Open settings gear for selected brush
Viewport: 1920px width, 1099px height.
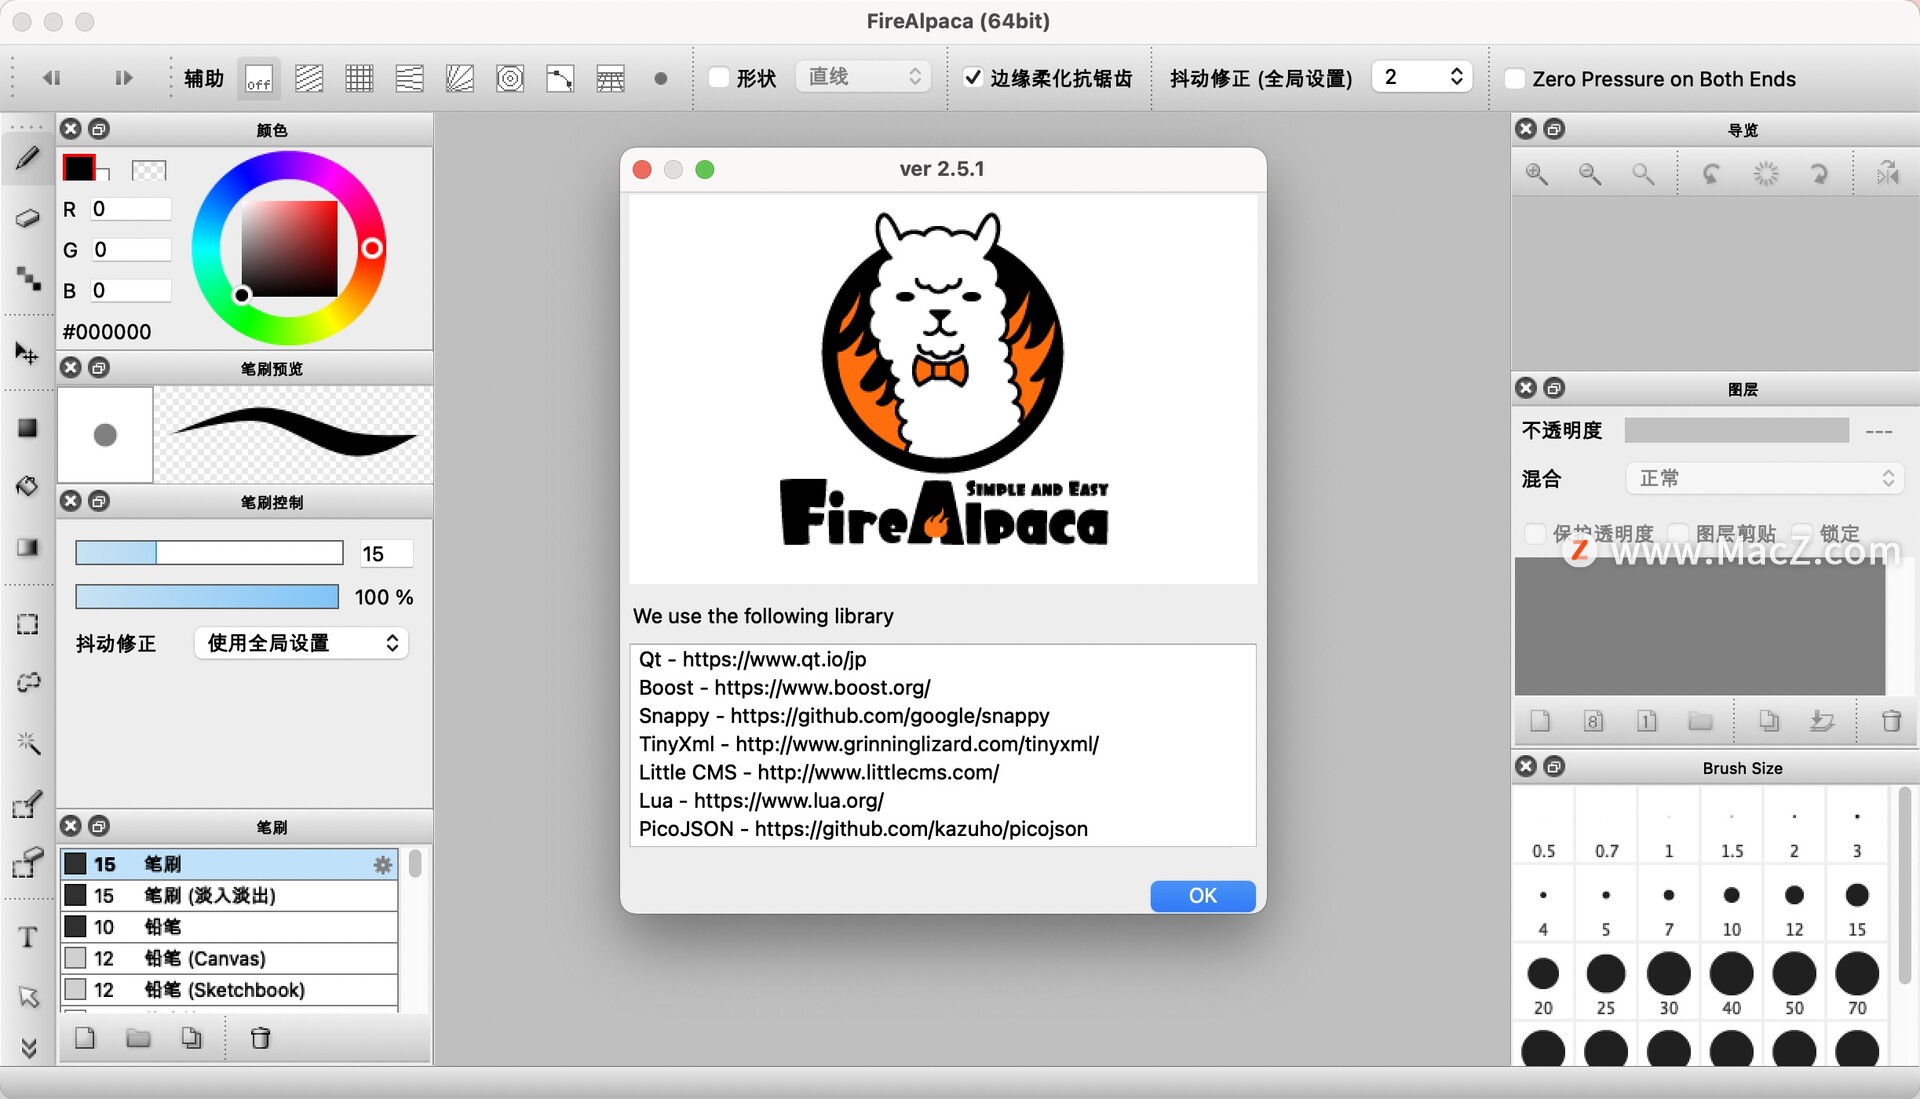click(x=382, y=865)
